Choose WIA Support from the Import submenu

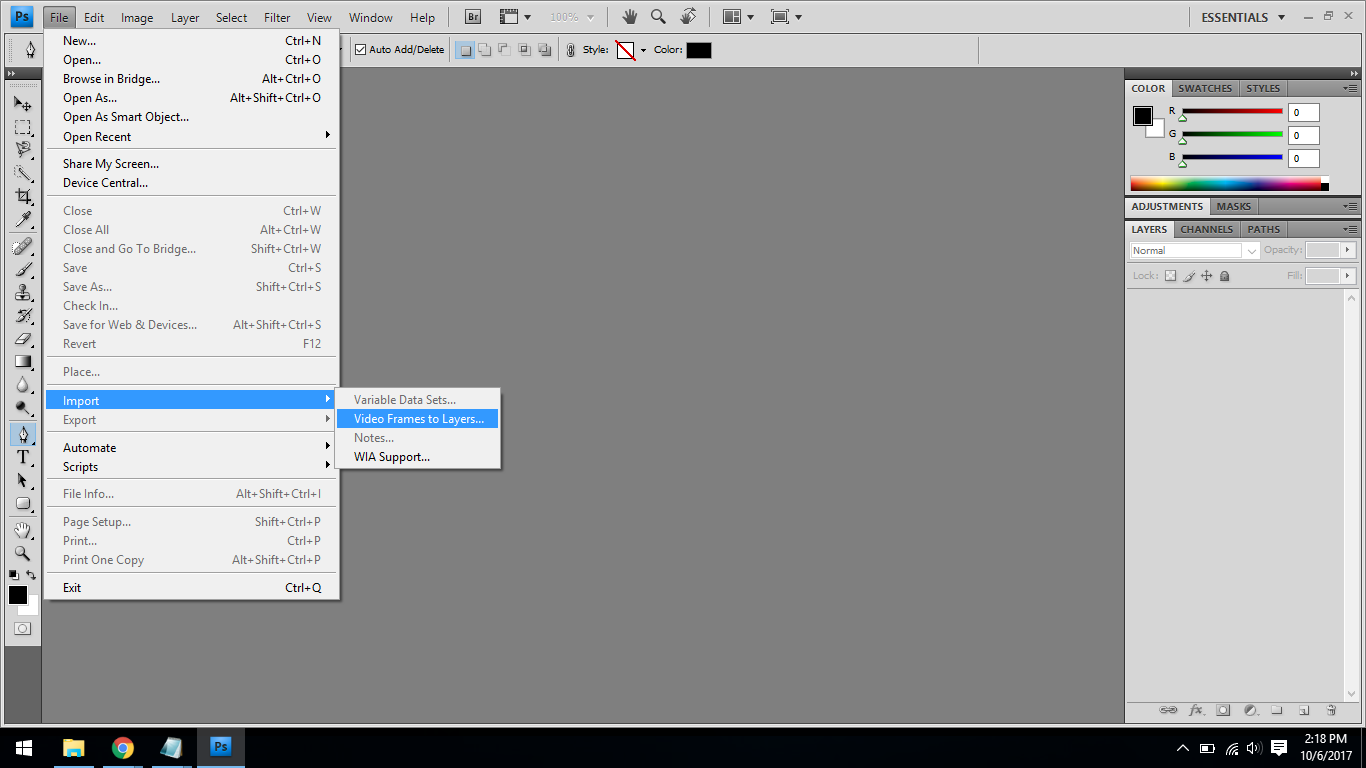[417, 457]
